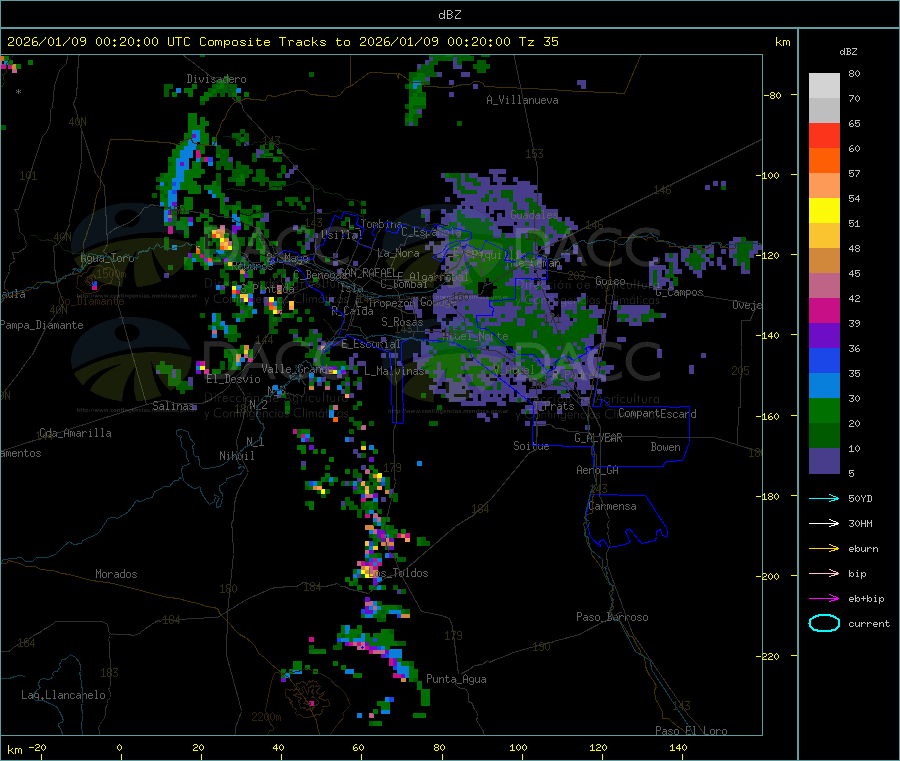Click the white 30HM arrow legend icon
Screen dimensions: 900x761
coord(824,523)
